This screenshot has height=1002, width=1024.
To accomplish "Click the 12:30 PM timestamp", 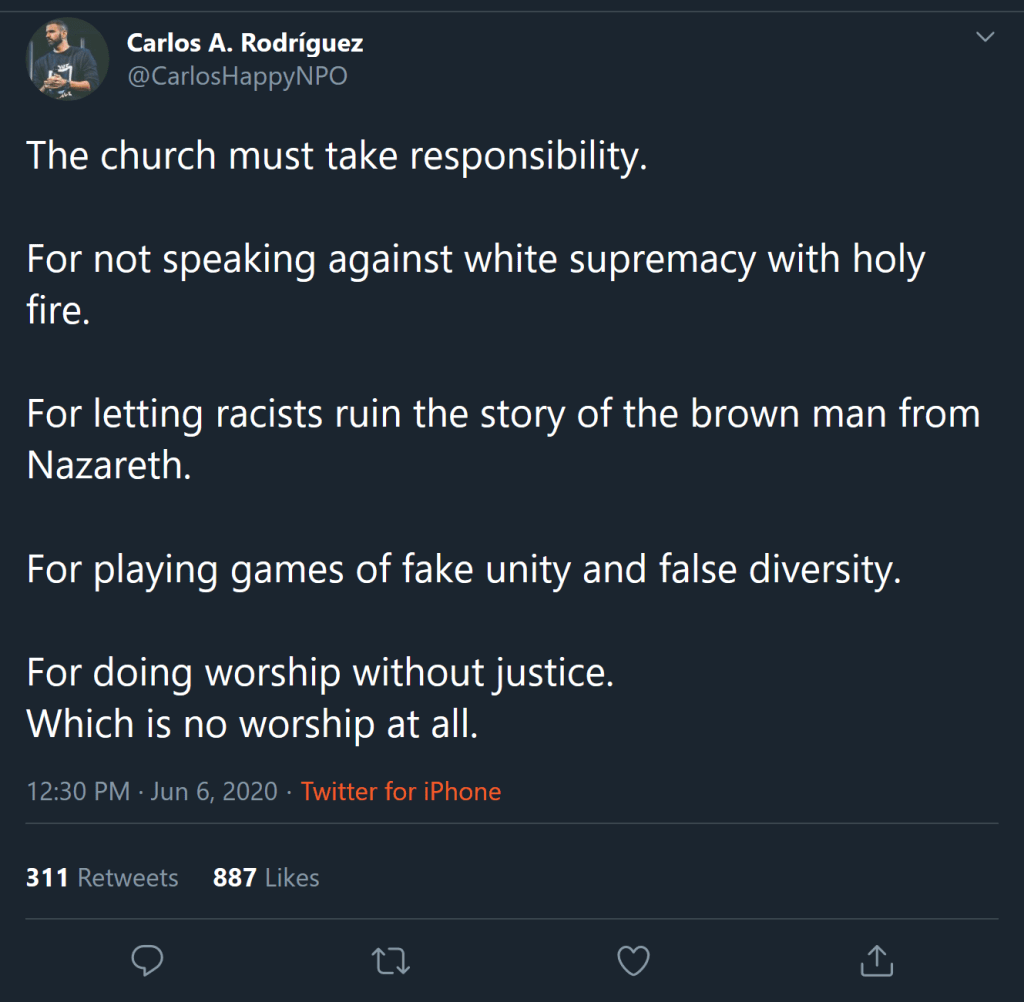I will [x=78, y=792].
